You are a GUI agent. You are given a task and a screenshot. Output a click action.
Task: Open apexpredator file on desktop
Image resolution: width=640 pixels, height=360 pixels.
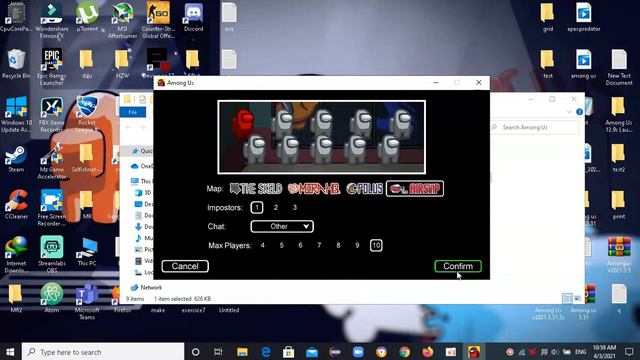(584, 17)
